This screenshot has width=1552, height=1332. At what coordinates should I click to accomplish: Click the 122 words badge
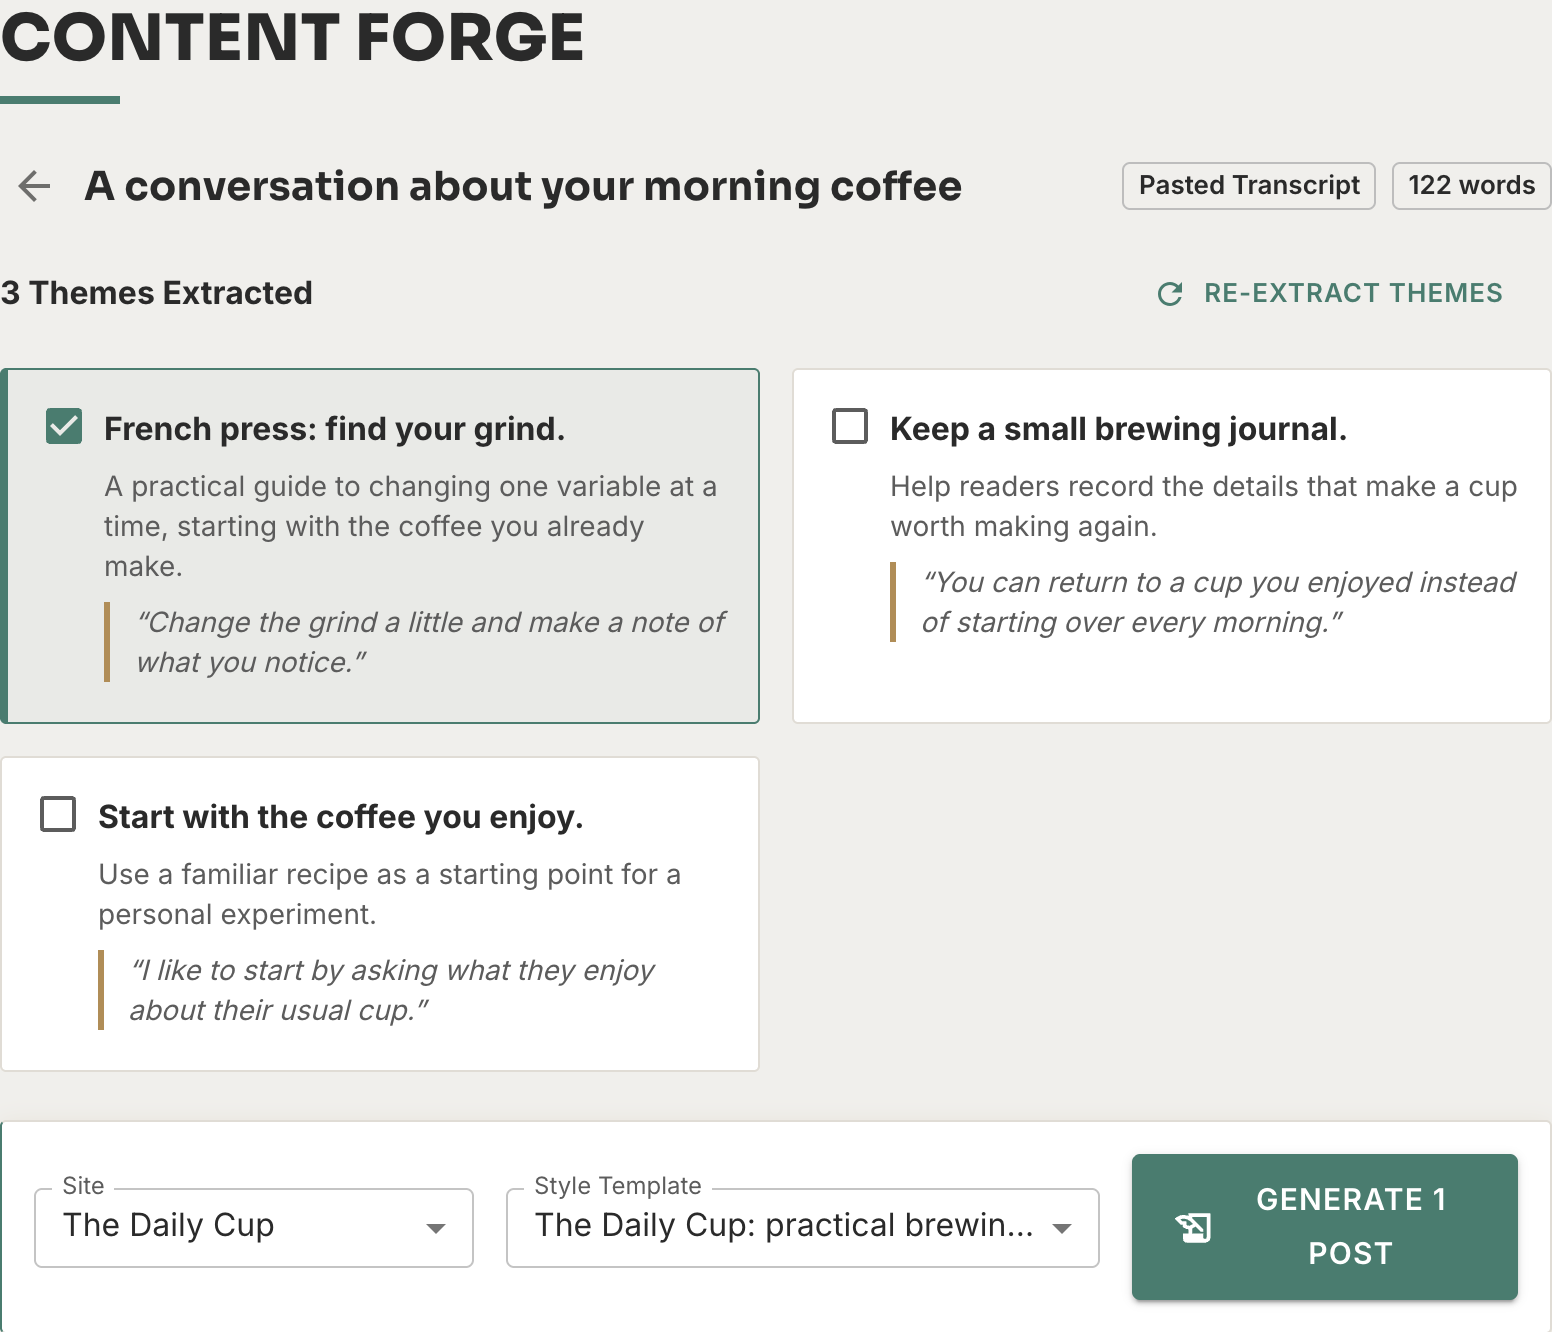point(1471,186)
